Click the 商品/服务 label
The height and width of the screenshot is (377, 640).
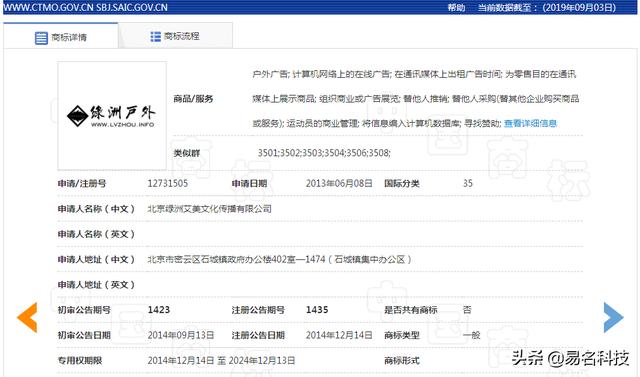[x=193, y=99]
